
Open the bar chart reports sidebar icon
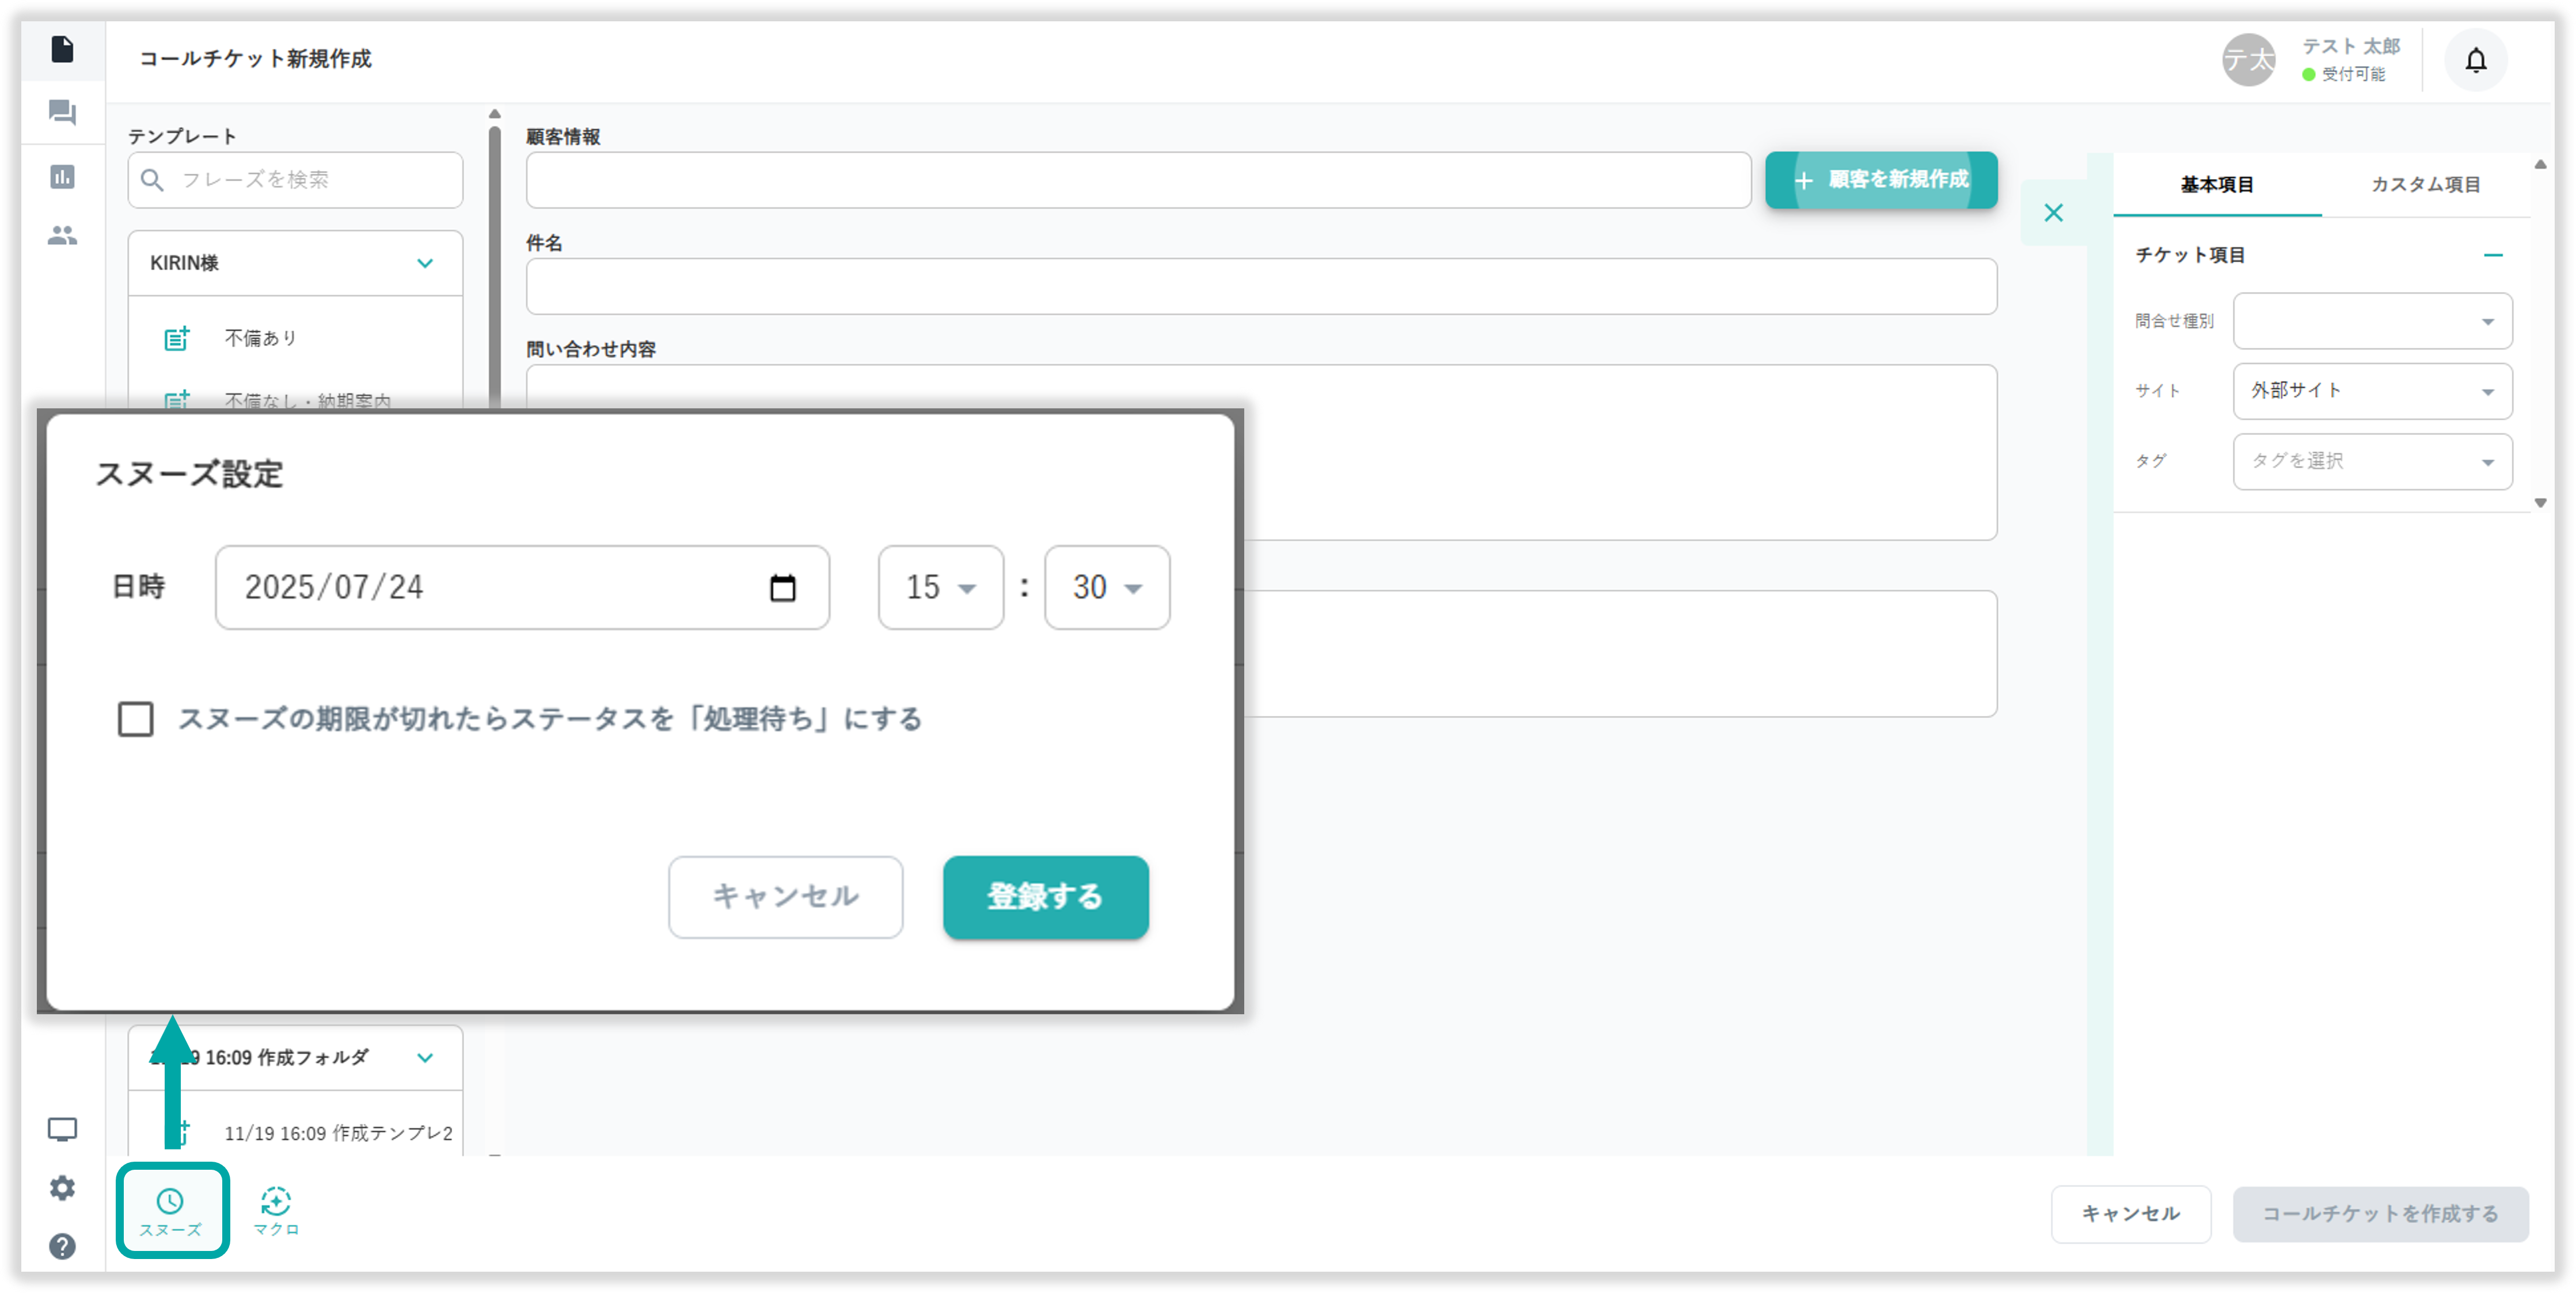tap(62, 177)
